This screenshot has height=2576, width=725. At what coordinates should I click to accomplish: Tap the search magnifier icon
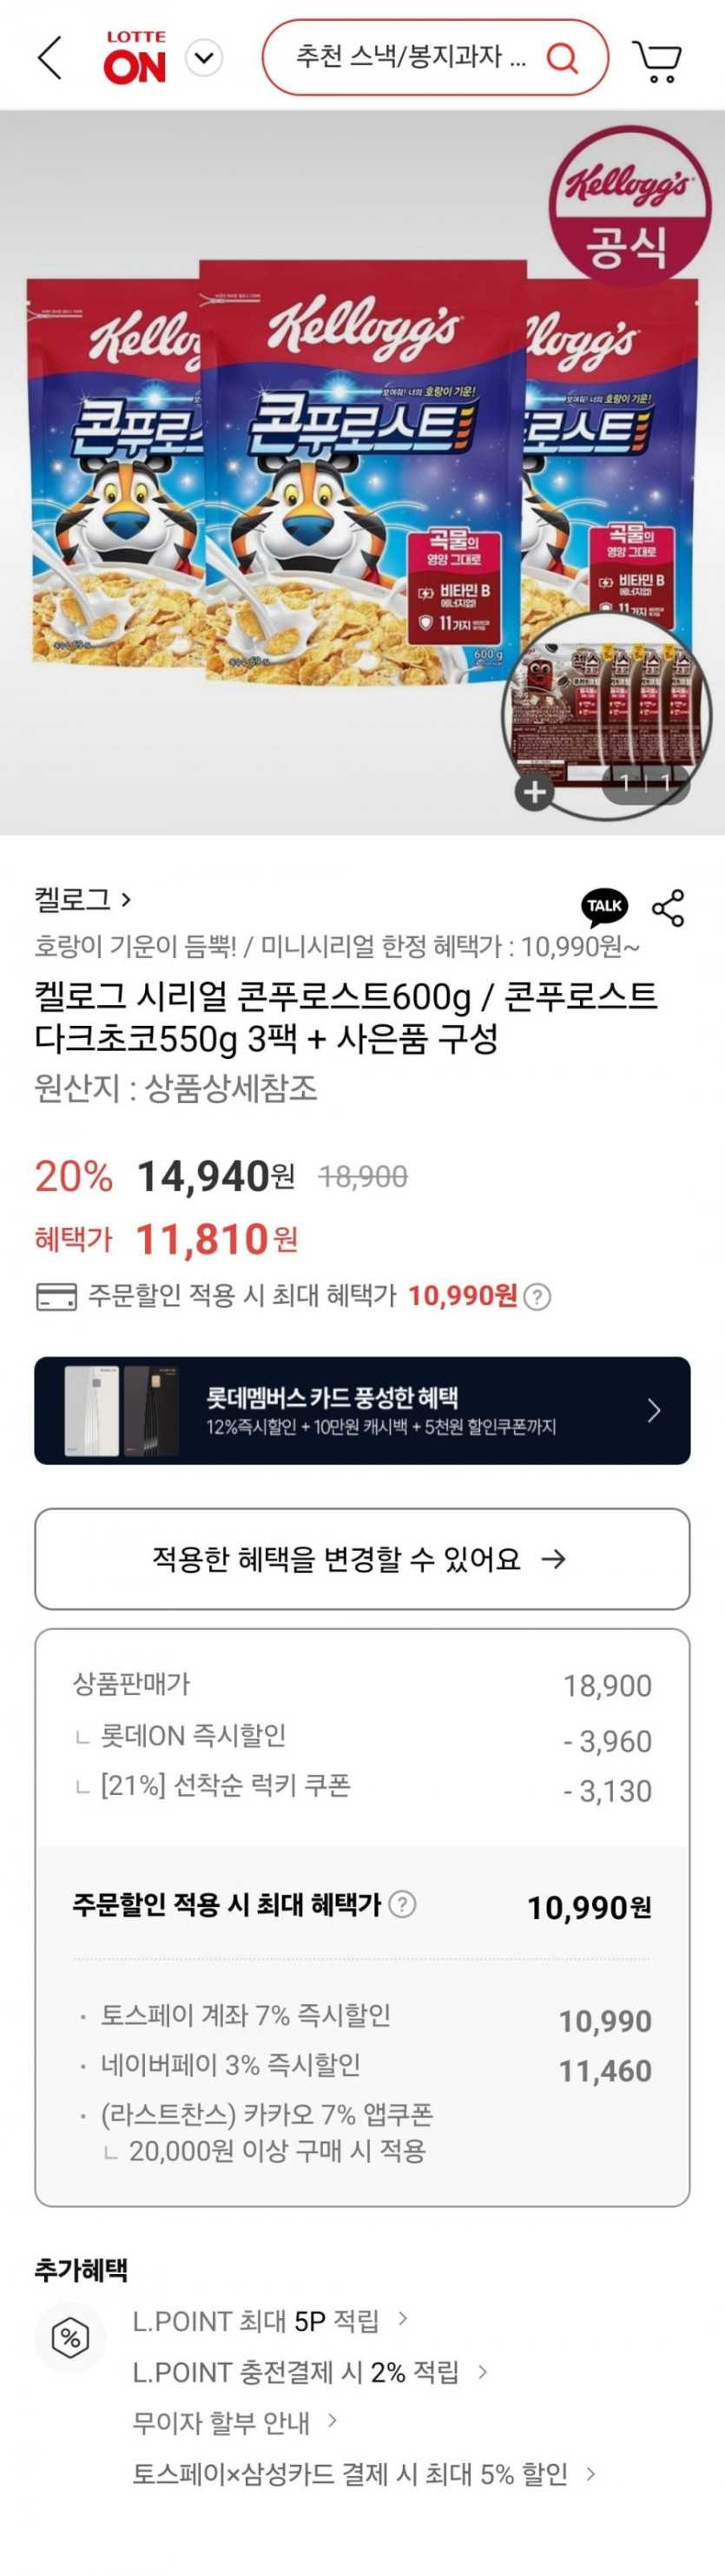coord(562,58)
